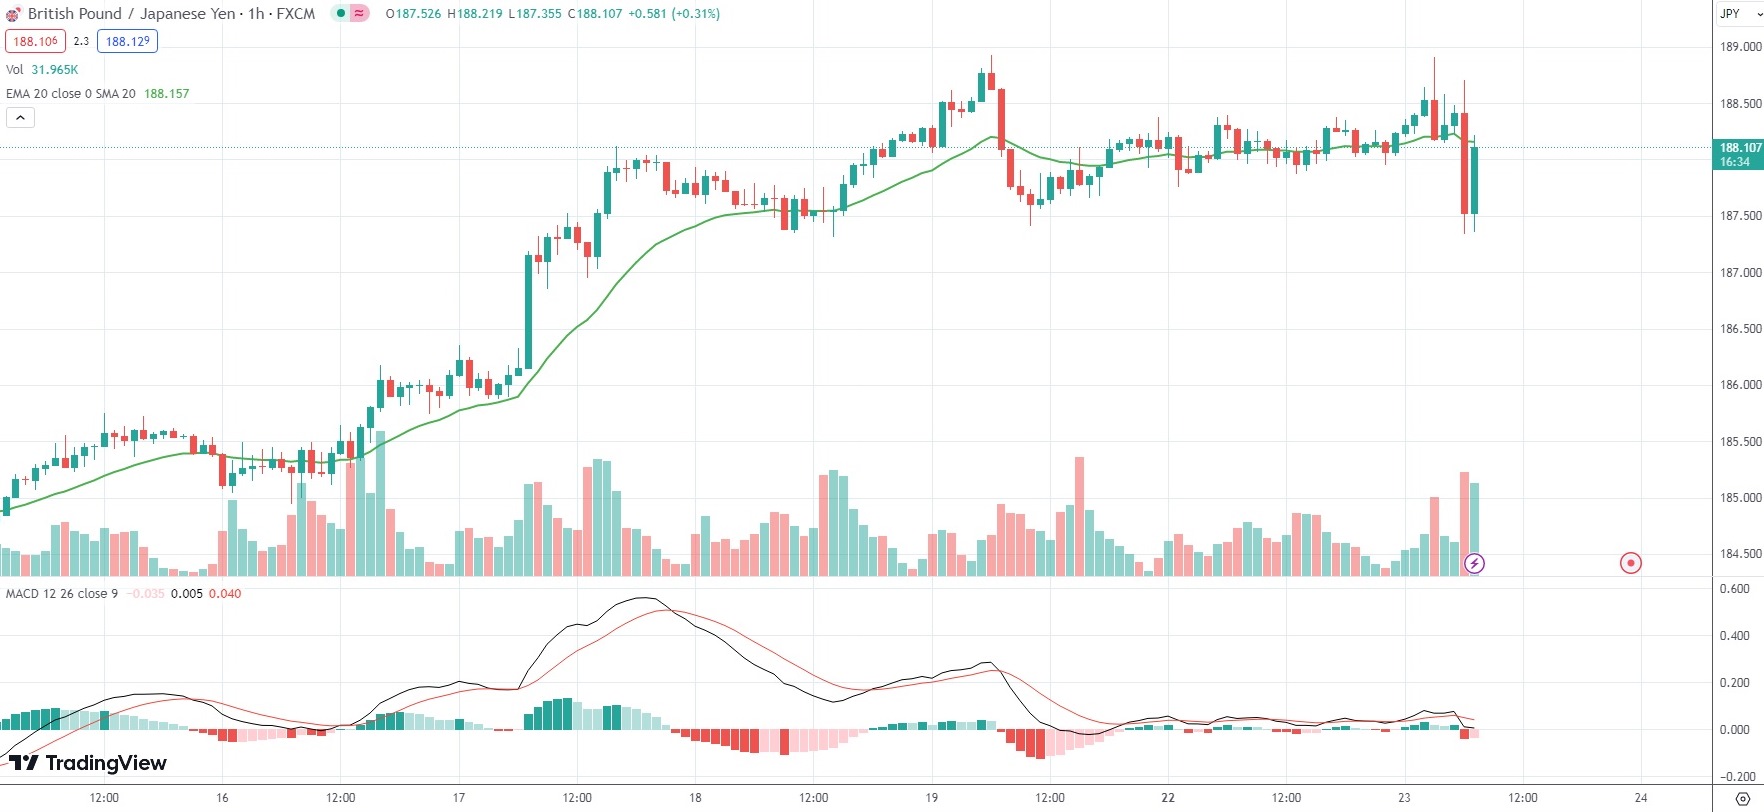Click the 189.000 price scale label
The image size is (1764, 812).
[1740, 47]
